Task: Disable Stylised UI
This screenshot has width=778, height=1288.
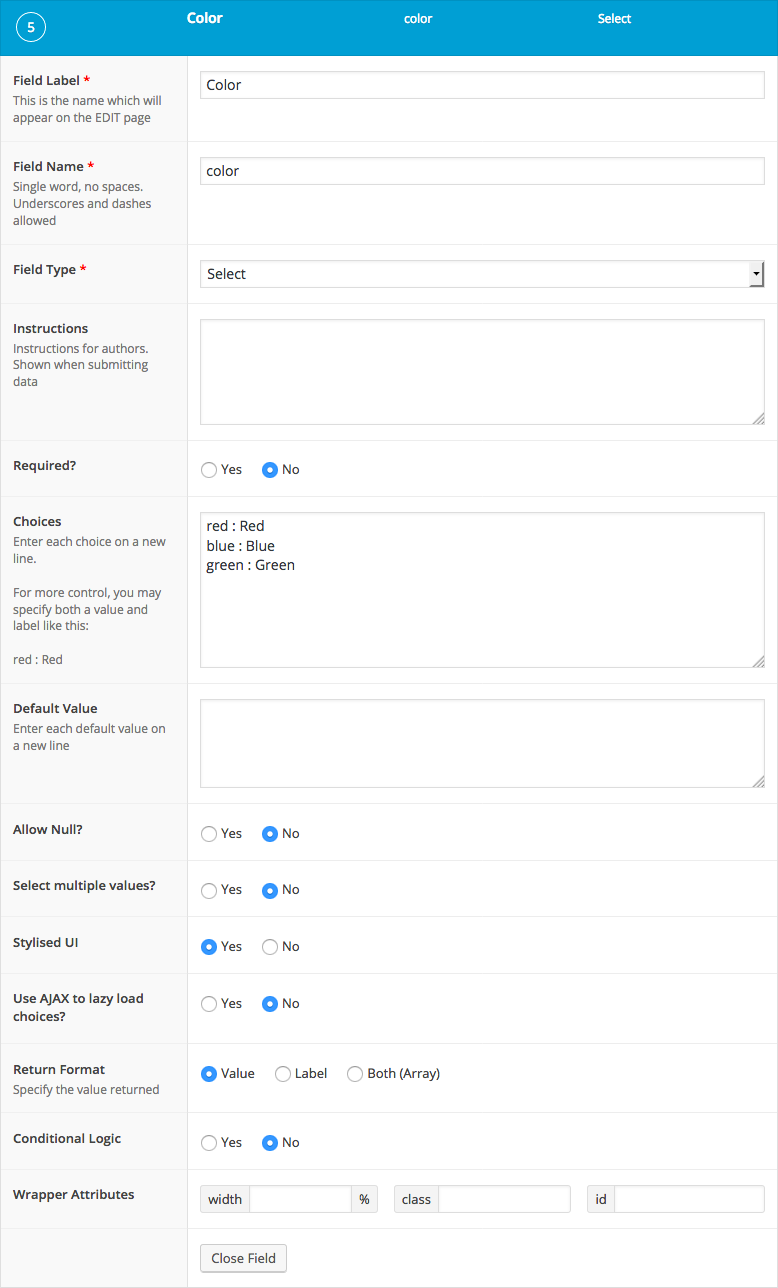Action: (x=269, y=946)
